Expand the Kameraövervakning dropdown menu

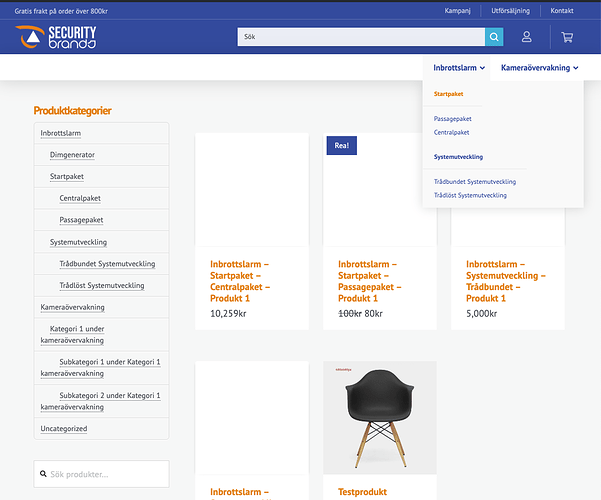tap(539, 68)
